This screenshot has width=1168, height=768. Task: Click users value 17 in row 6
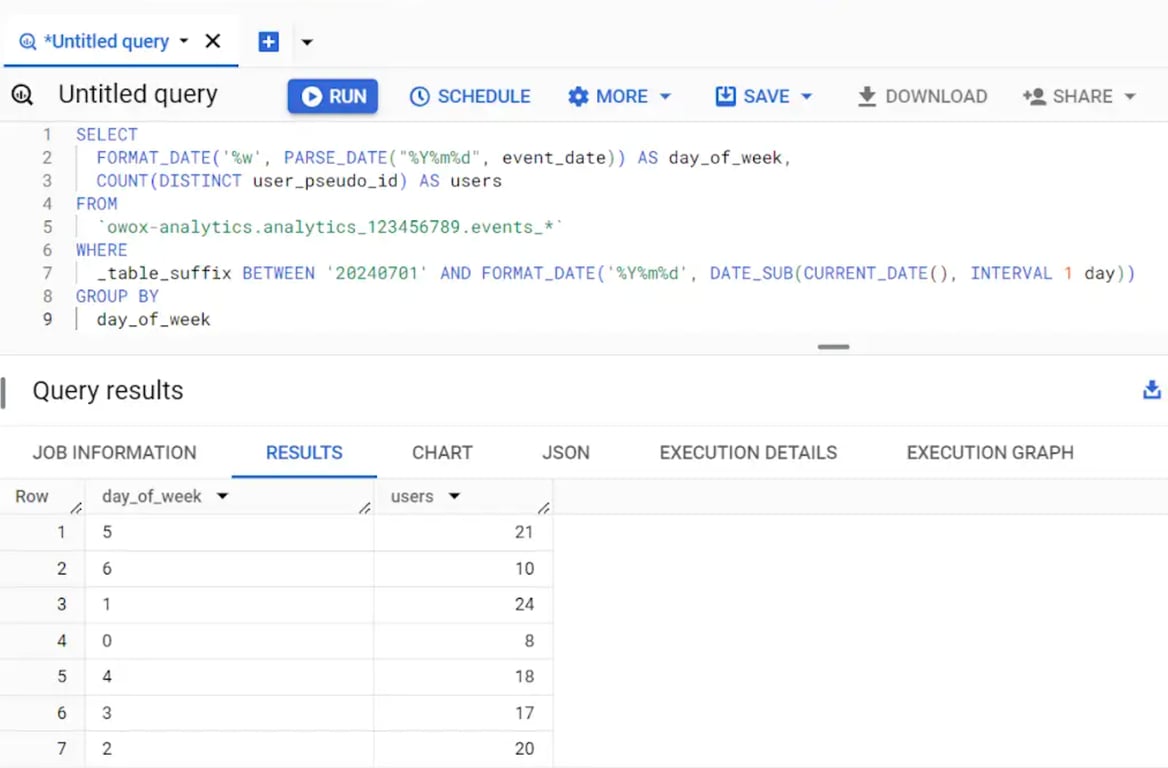(x=524, y=713)
